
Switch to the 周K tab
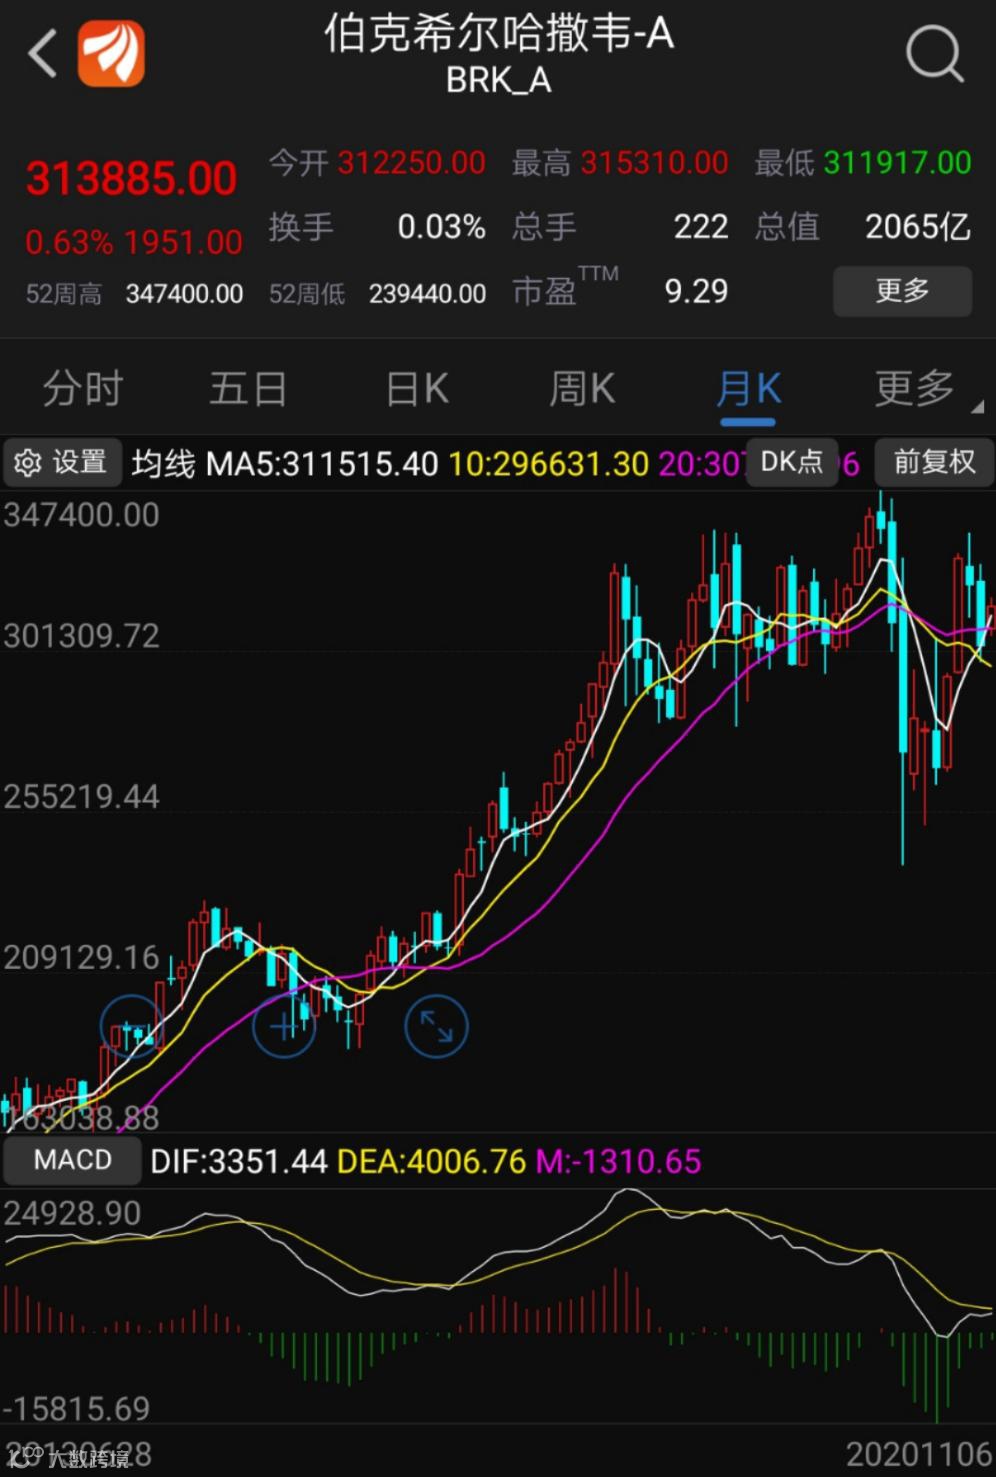pos(582,388)
